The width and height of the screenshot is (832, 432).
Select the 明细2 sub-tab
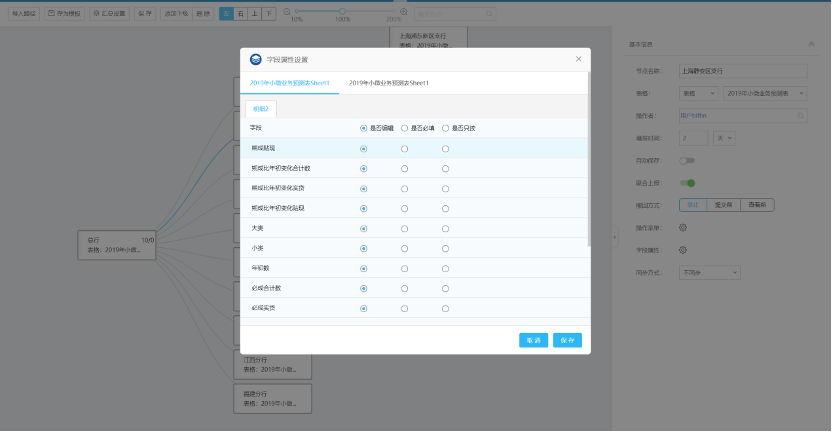263,108
